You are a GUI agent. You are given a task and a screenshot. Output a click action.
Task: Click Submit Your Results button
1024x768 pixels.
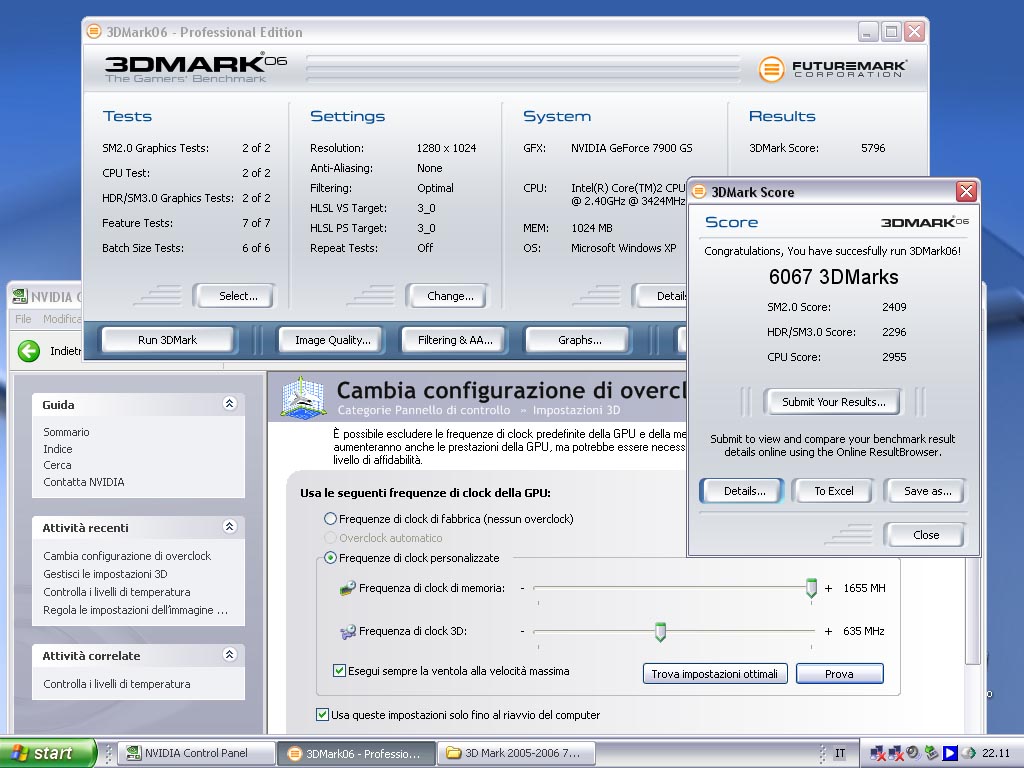point(833,402)
